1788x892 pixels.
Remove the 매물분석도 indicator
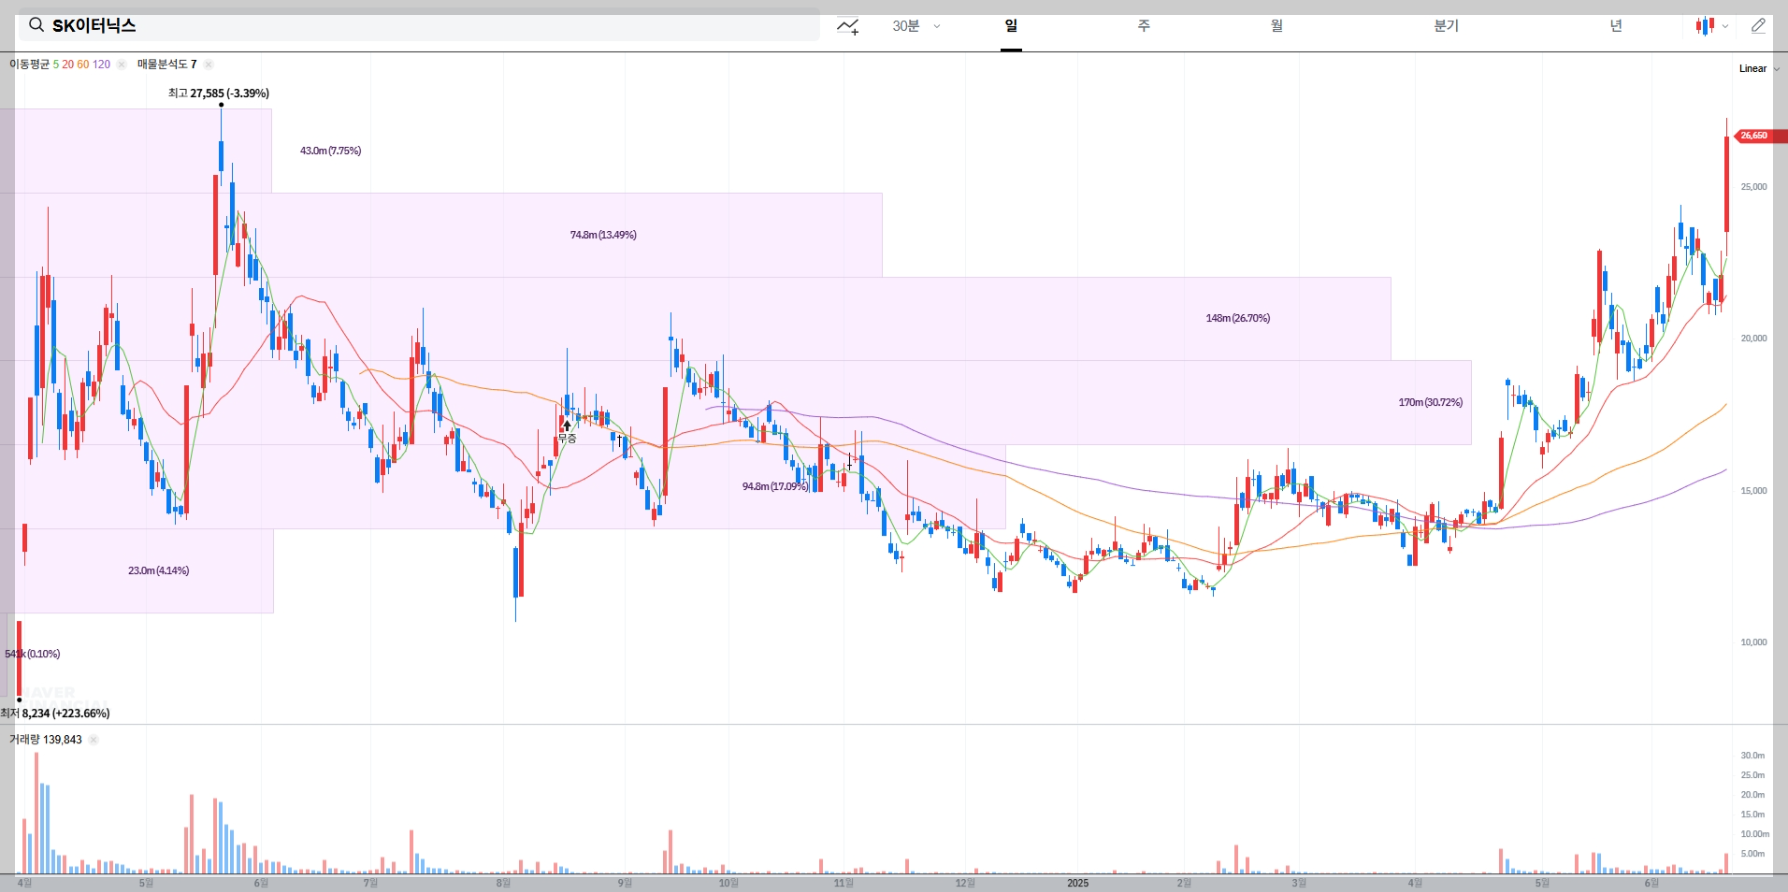pyautogui.click(x=208, y=64)
